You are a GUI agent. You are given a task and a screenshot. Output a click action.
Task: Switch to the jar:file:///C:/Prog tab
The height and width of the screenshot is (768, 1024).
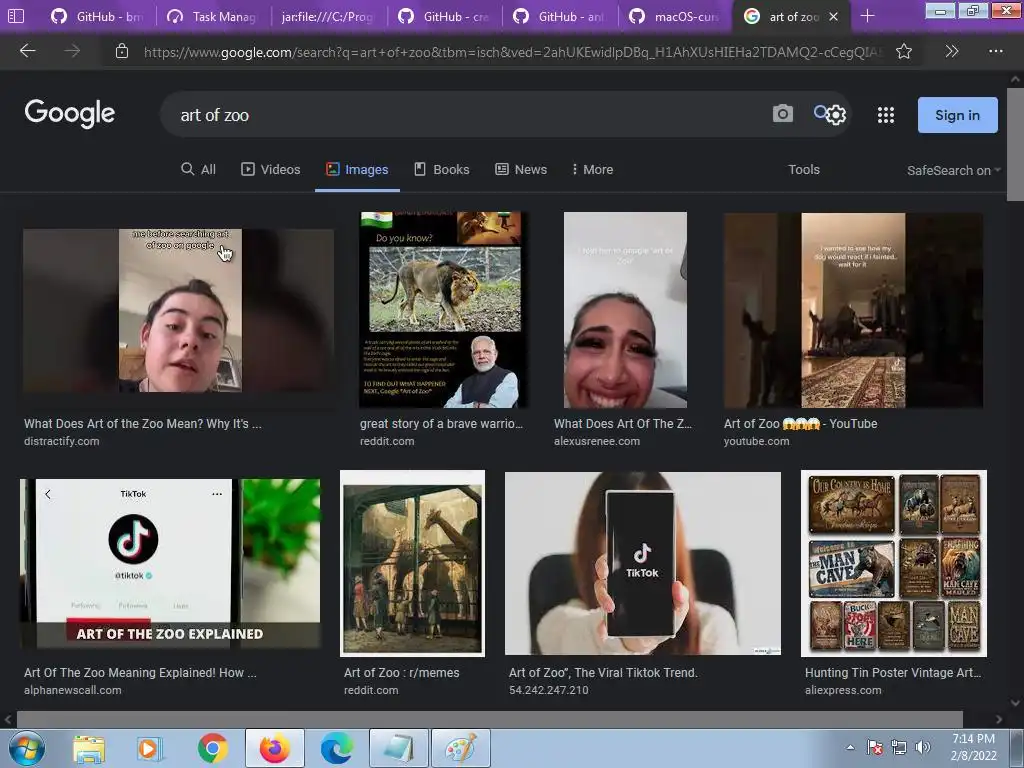pyautogui.click(x=327, y=16)
